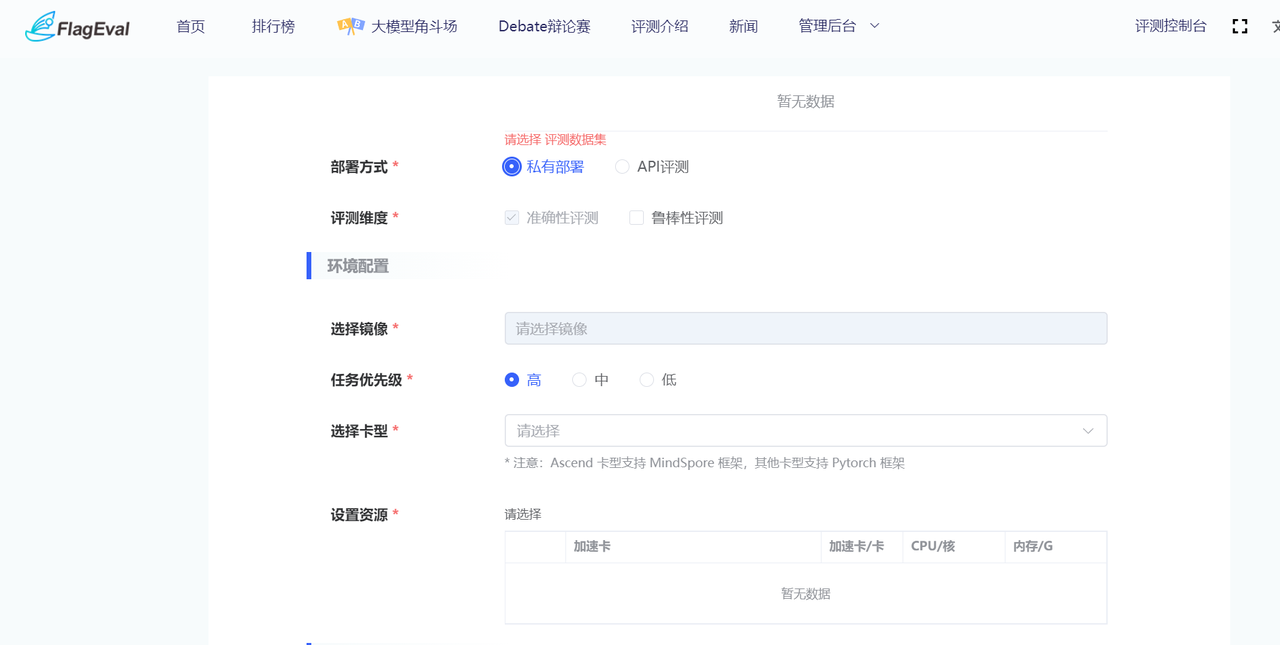Screen dimensions: 1280x645
Task: Toggle fullscreen using the fullscreen icon
Action: point(1240,27)
